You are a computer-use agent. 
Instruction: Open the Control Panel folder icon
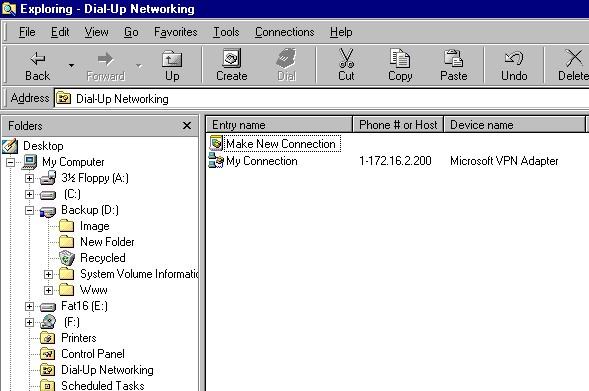(x=48, y=354)
